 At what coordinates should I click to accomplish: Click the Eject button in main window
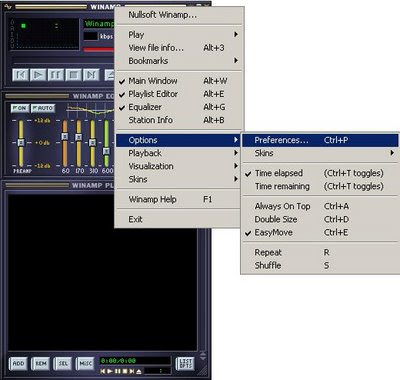point(110,74)
